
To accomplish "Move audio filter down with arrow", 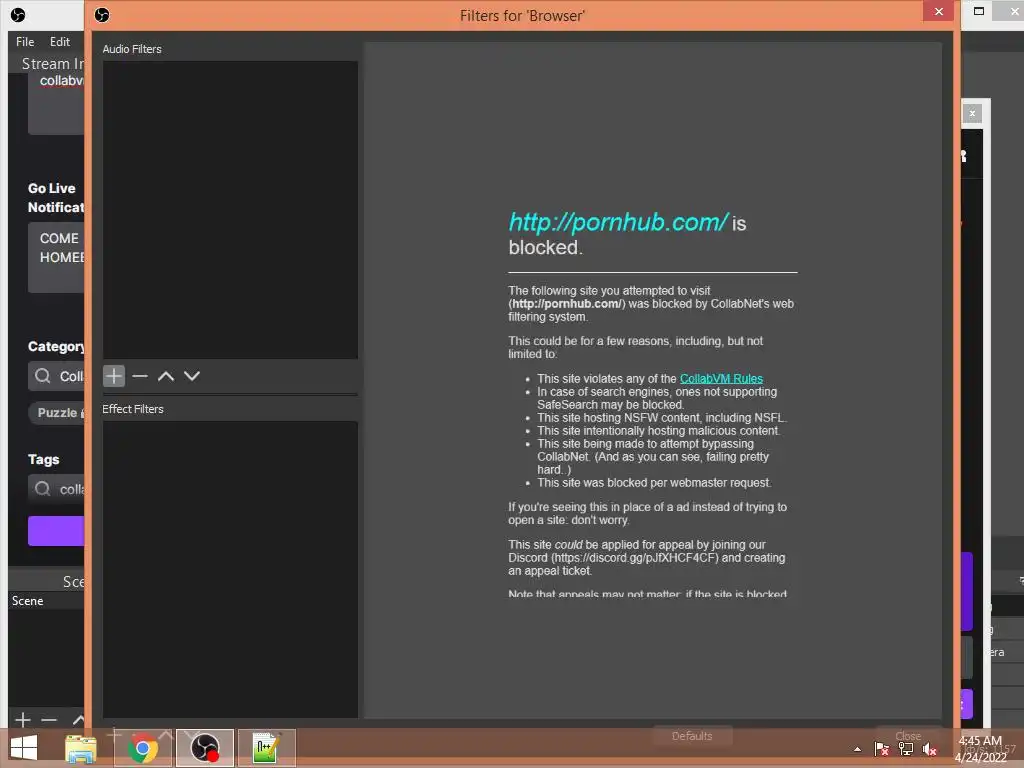I will tap(191, 376).
